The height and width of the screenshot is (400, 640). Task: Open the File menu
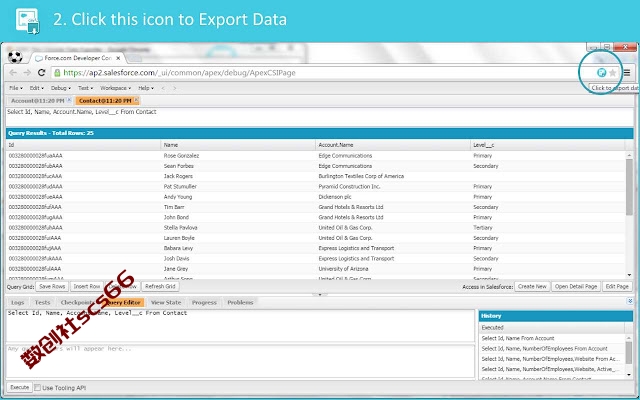tap(16, 88)
